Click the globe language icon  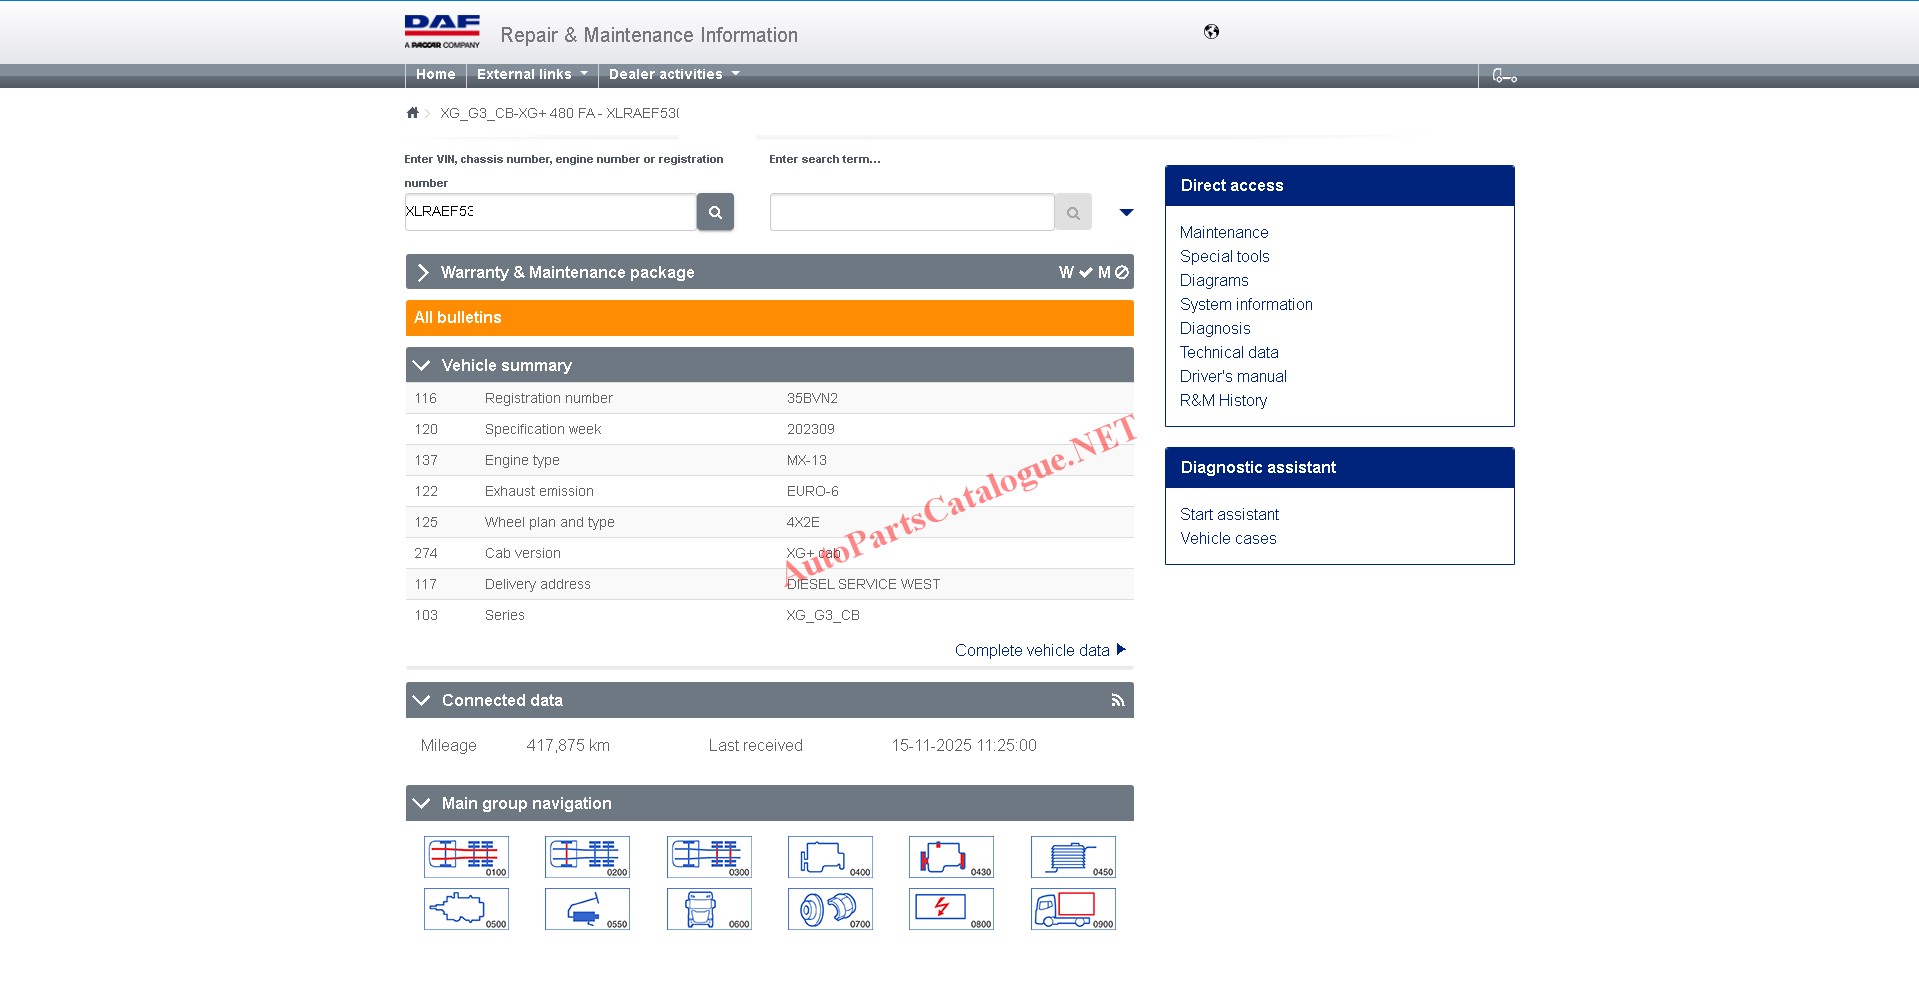pyautogui.click(x=1211, y=32)
